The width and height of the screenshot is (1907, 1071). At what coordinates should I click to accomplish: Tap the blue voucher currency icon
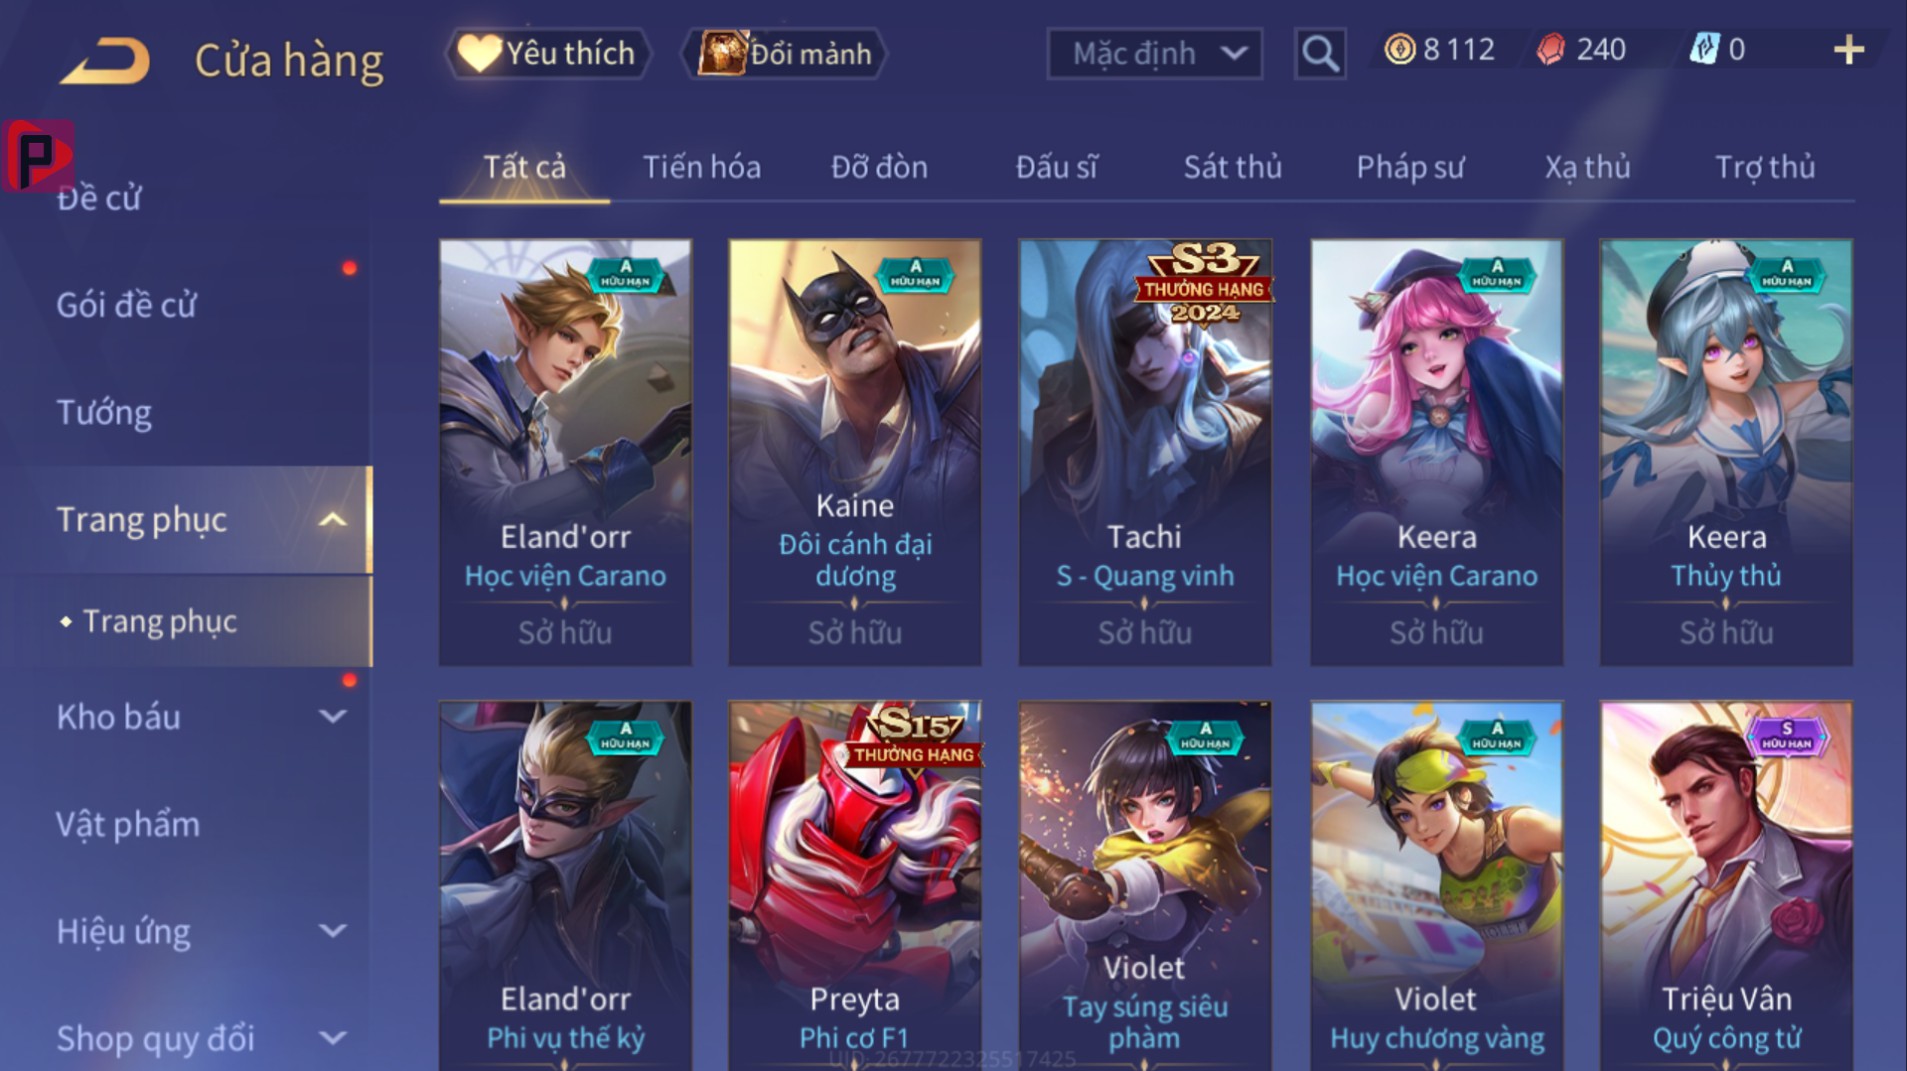[1703, 49]
